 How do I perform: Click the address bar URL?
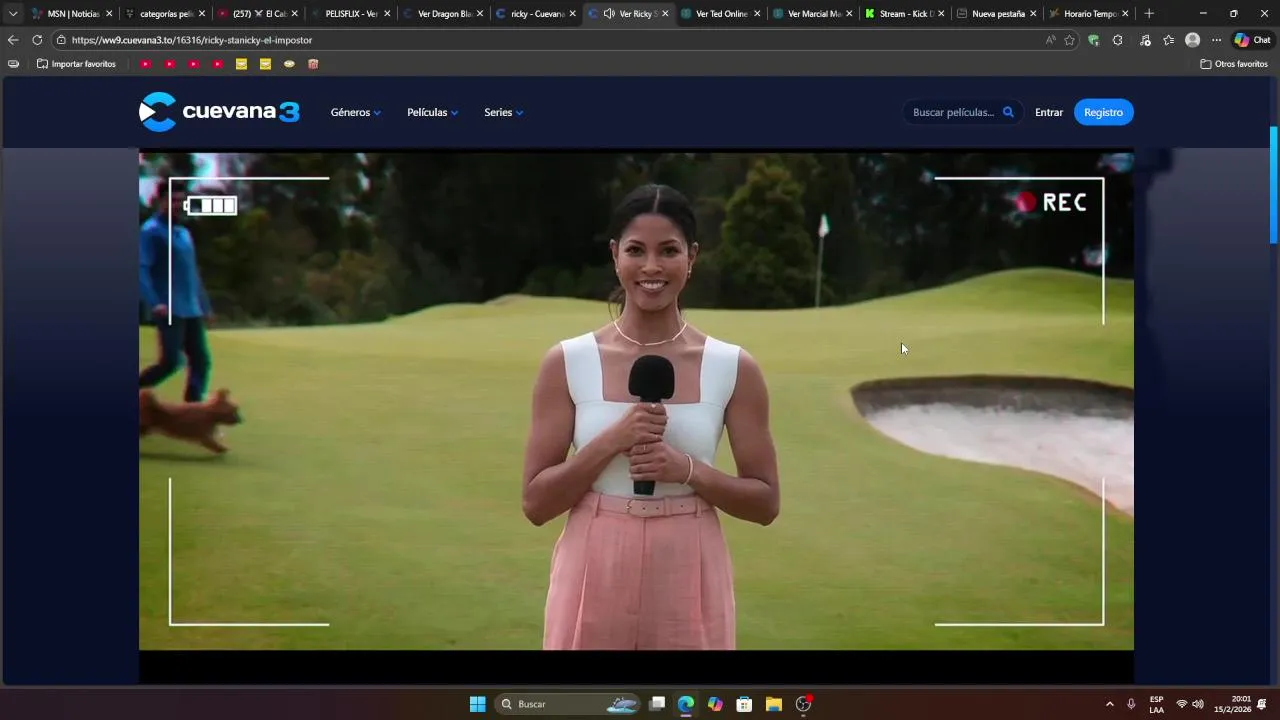(192, 40)
